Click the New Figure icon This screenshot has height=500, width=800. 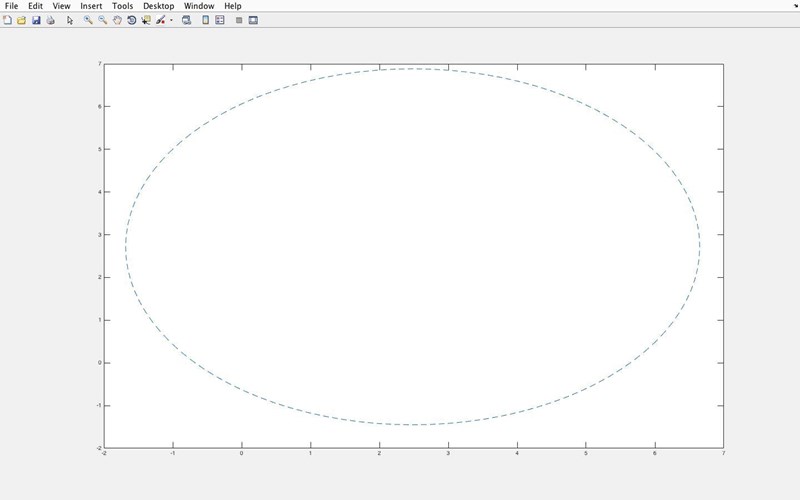(7, 20)
